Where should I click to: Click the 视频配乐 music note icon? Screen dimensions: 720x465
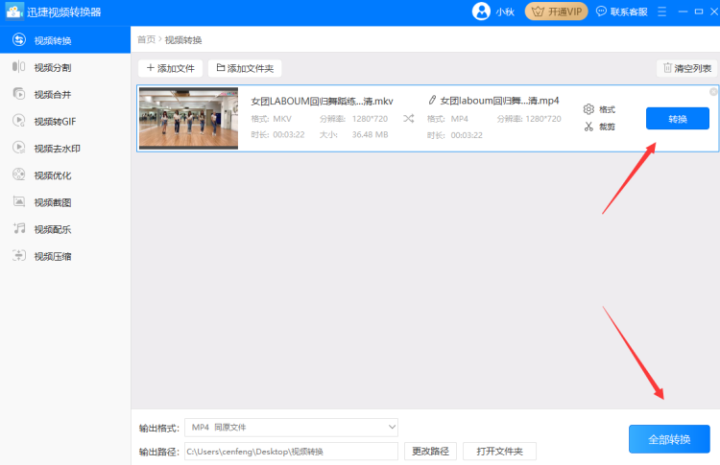[x=19, y=229]
